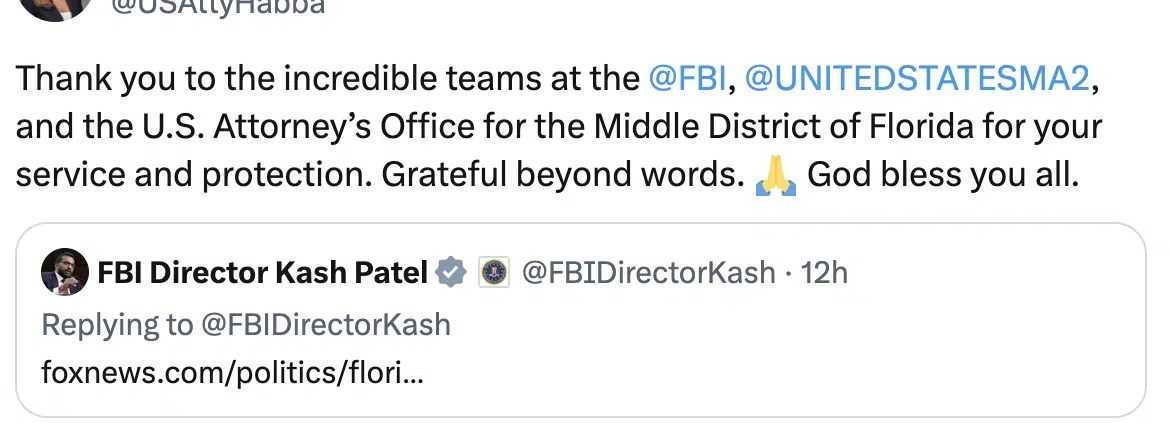This screenshot has height=423, width=1170.
Task: Click the blue verified checkmark badge
Action: (451, 272)
